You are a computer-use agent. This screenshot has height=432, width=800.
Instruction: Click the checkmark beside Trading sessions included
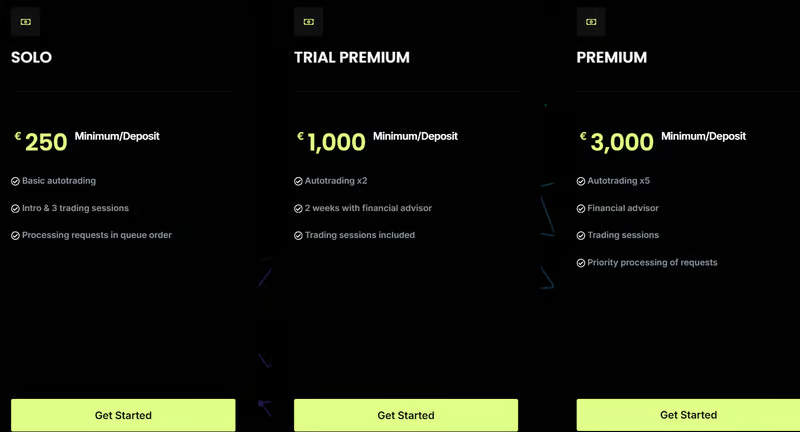(x=298, y=236)
